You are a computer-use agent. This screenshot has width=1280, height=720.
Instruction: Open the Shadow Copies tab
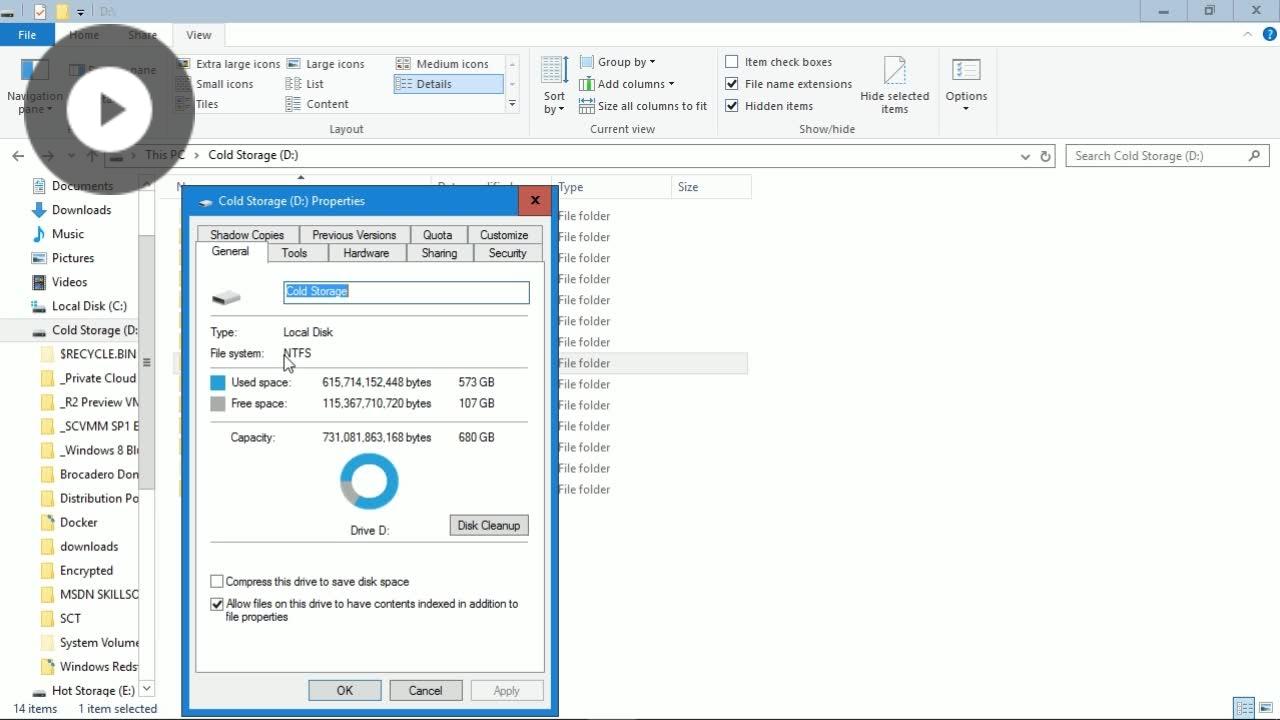coord(247,235)
